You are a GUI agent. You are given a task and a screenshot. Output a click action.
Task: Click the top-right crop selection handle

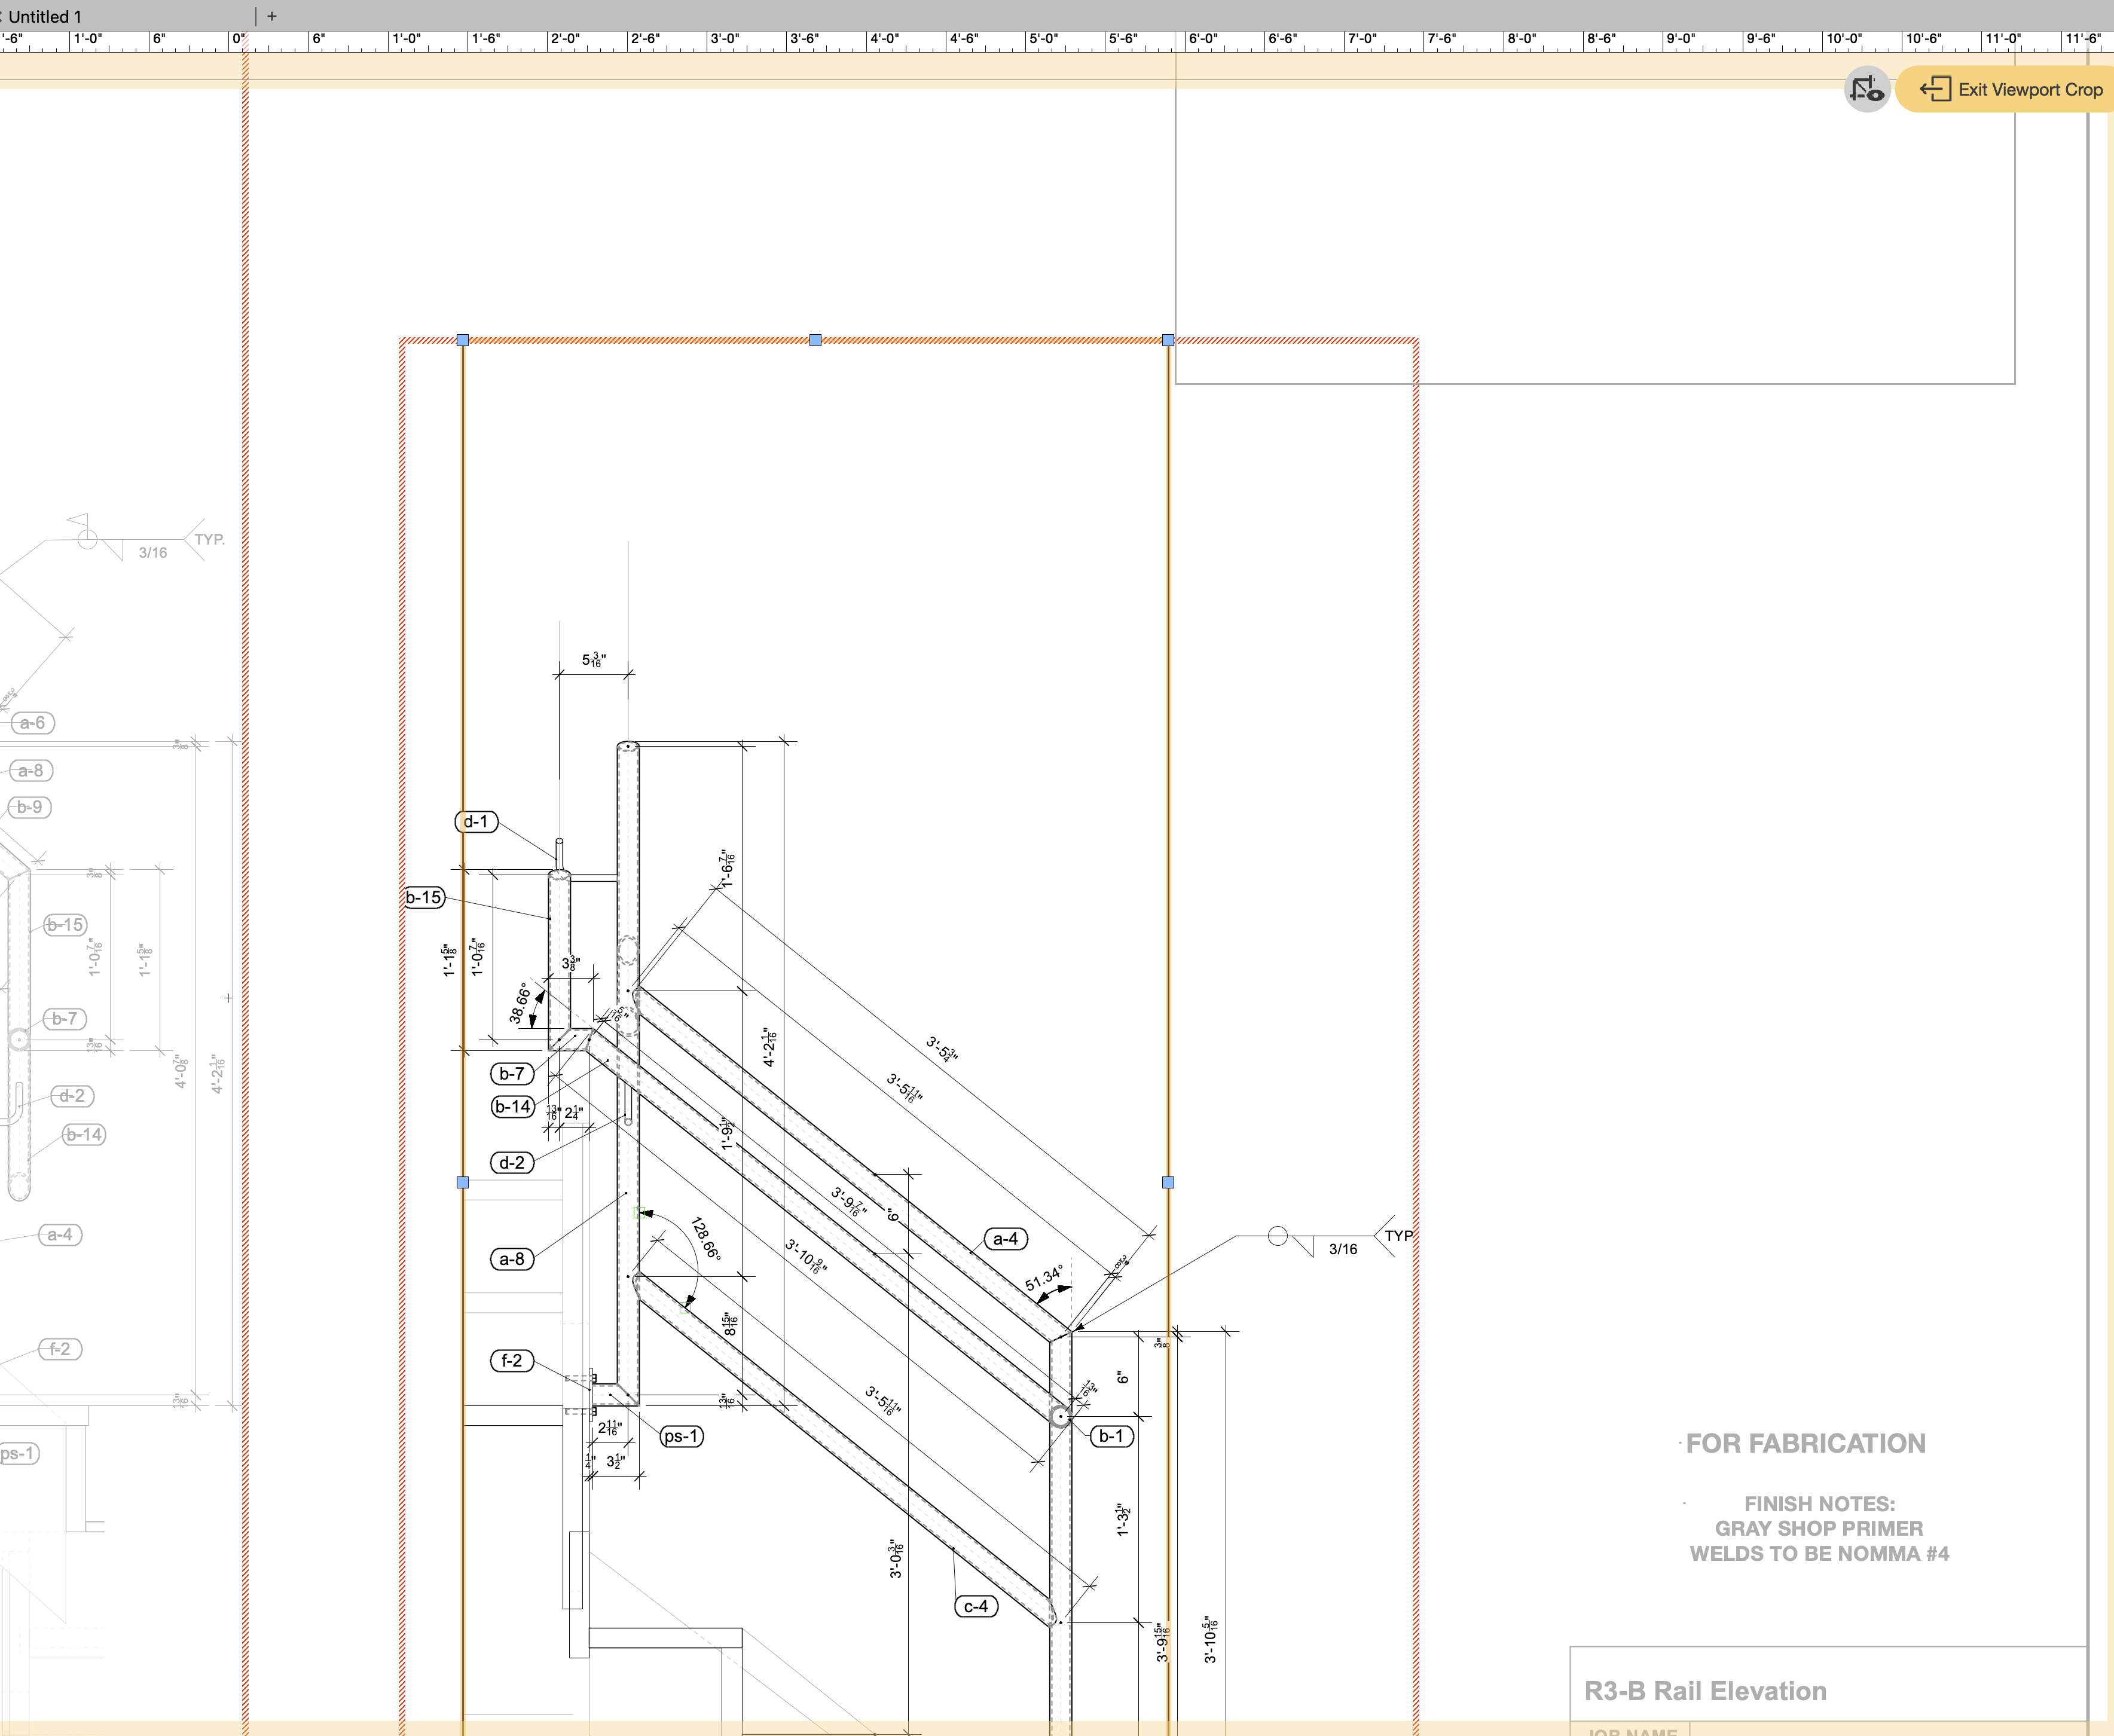tap(1168, 340)
